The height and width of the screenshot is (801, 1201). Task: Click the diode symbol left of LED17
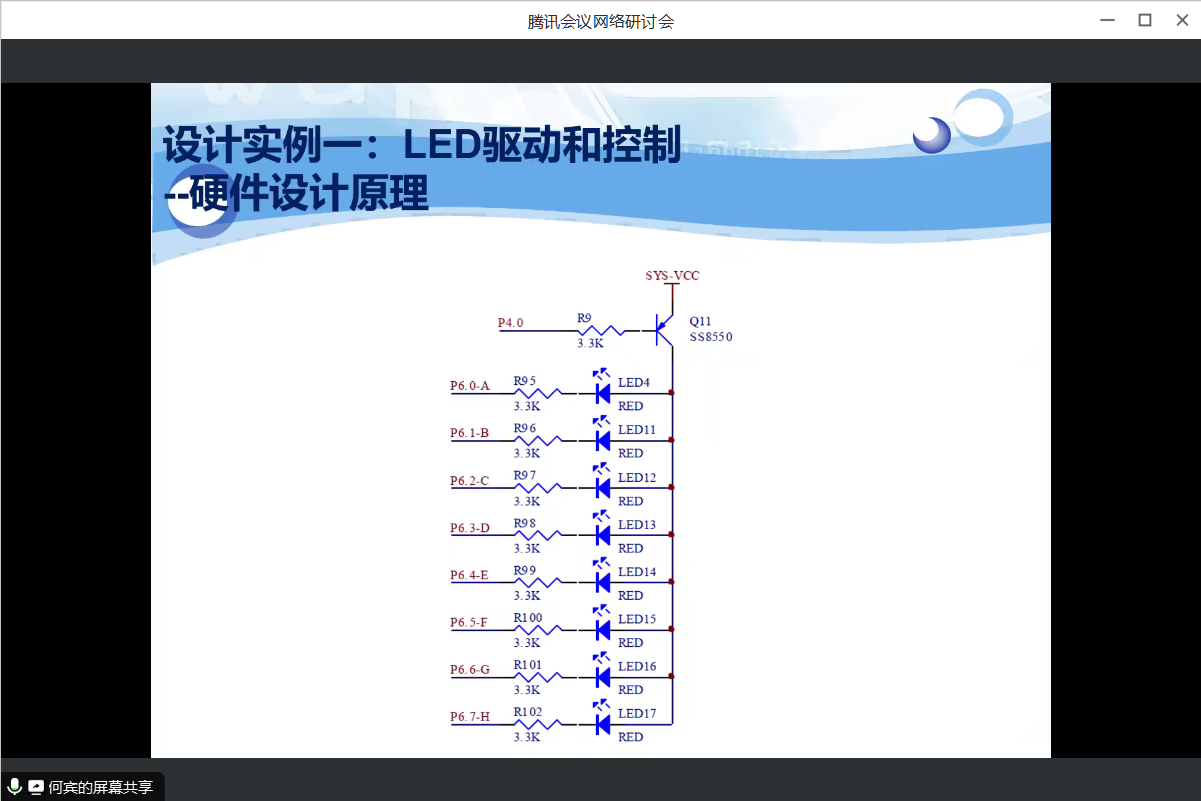[x=602, y=719]
